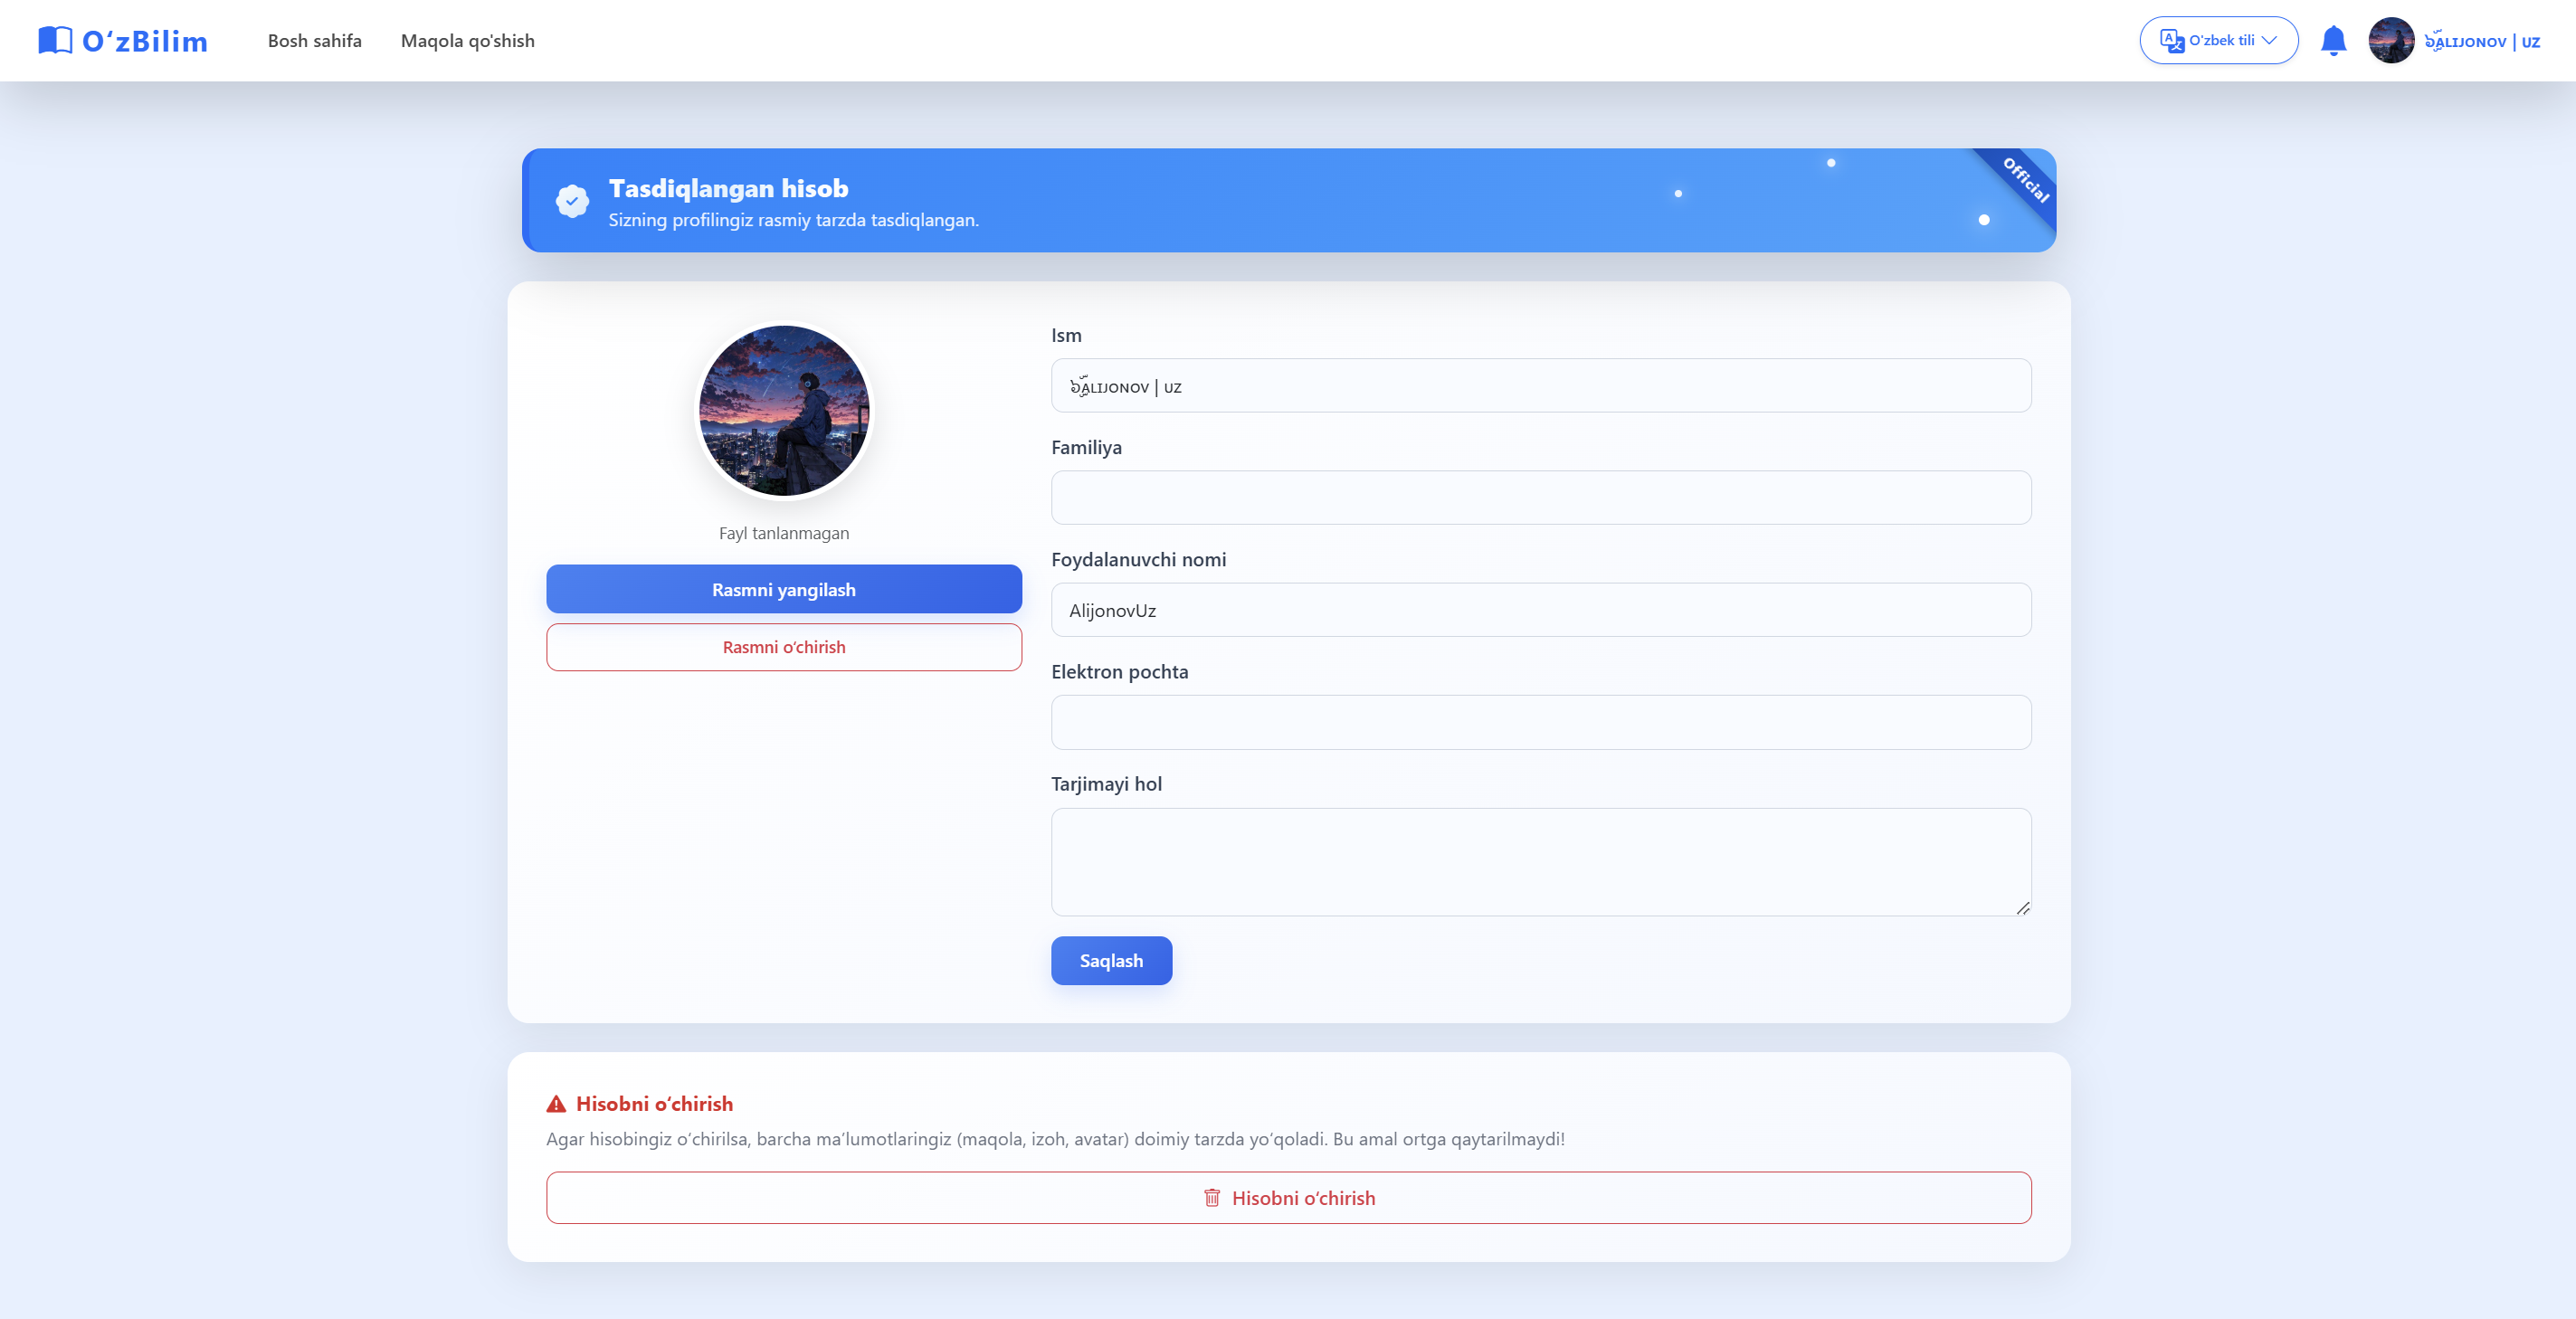
Task: Click the Official corner ribbon
Action: point(2026,180)
